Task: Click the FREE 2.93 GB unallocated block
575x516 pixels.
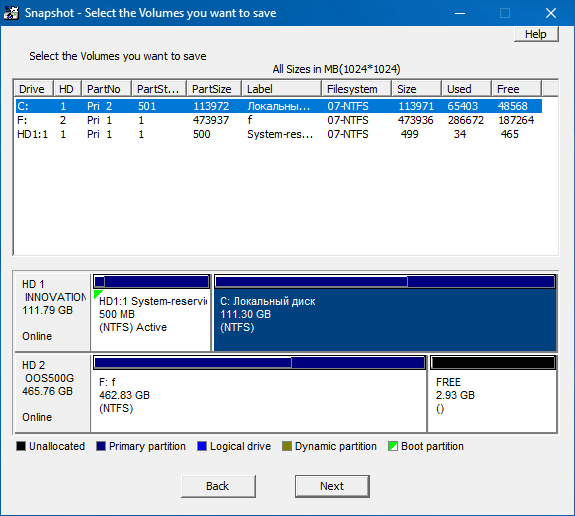Action: click(x=493, y=394)
